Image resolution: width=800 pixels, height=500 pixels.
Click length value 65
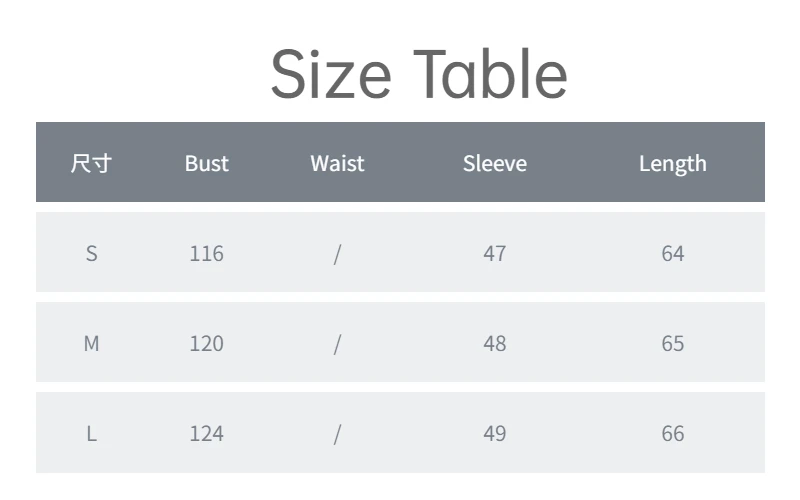[672, 343]
